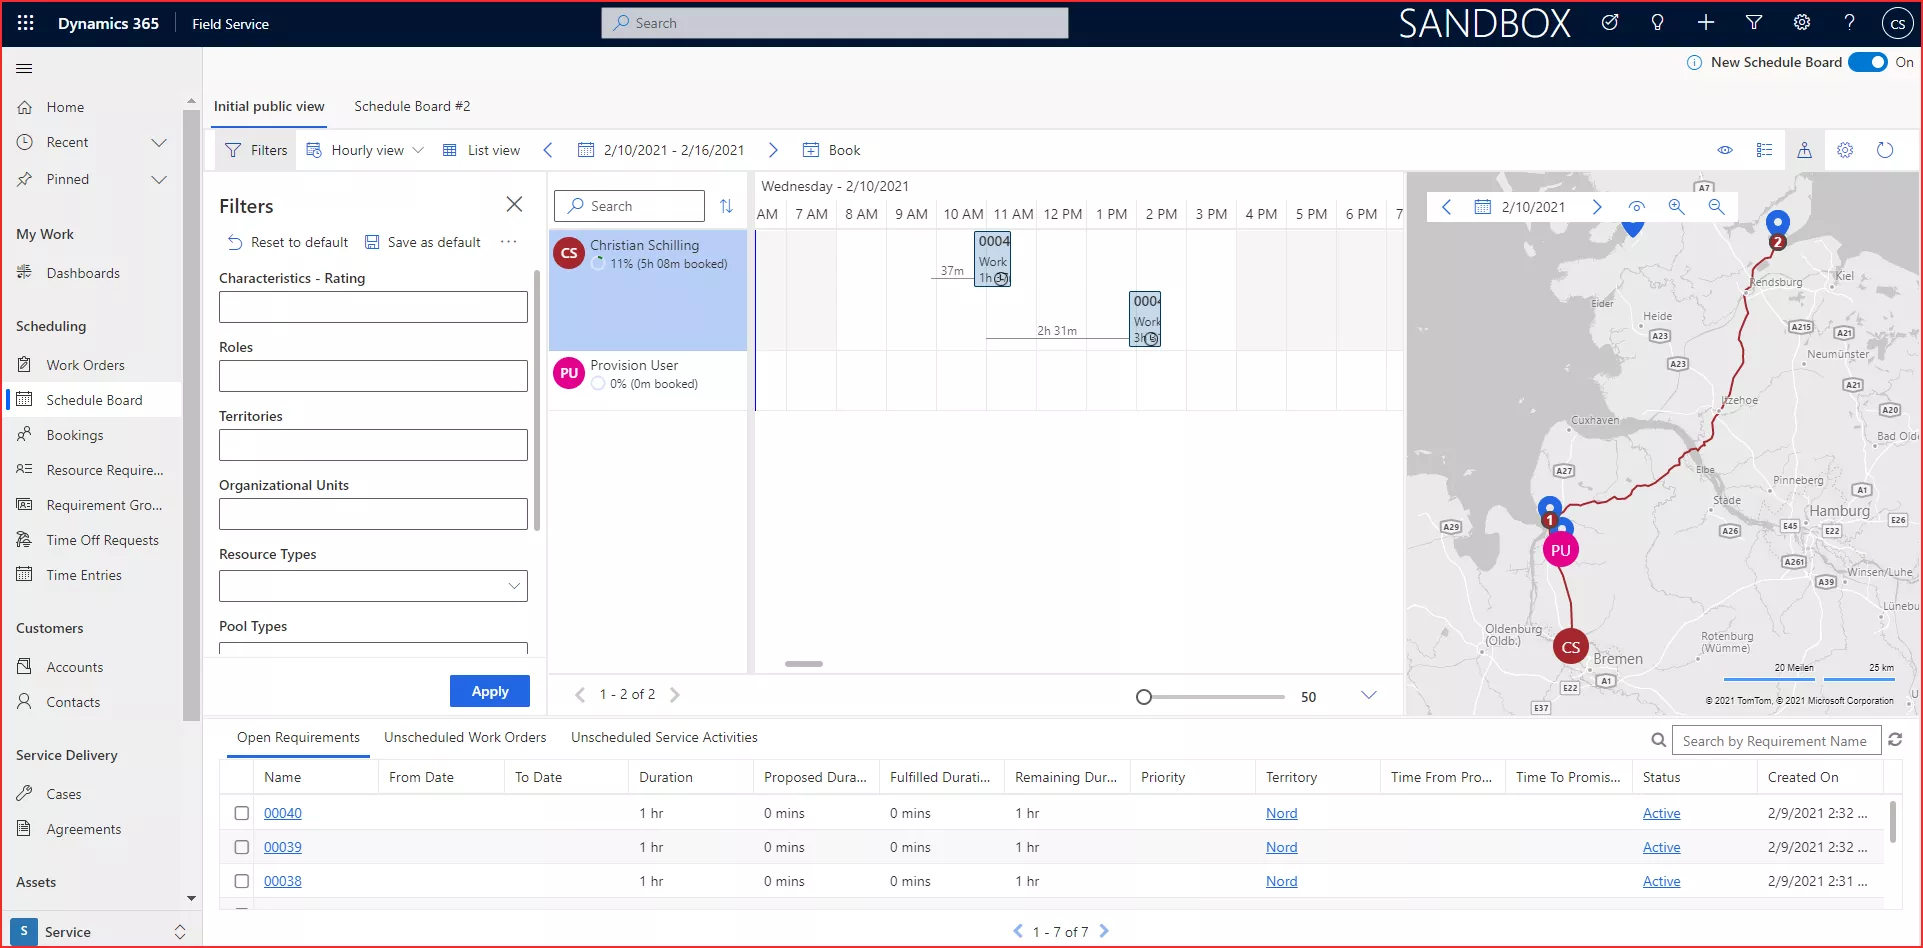Screen dimensions: 1923x948
Task: Zoom out on the map
Action: (x=1716, y=207)
